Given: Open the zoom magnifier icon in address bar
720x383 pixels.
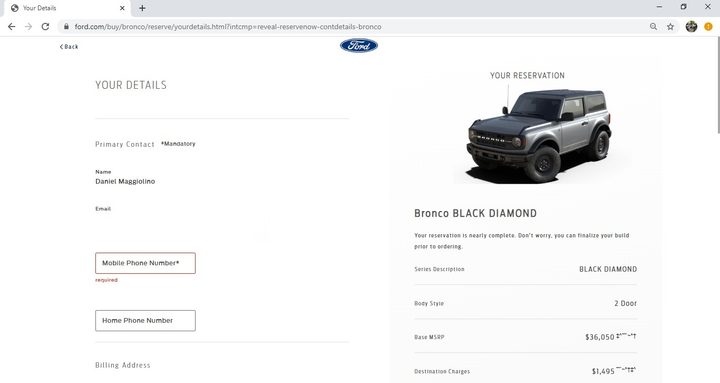Looking at the screenshot, I should 653,27.
